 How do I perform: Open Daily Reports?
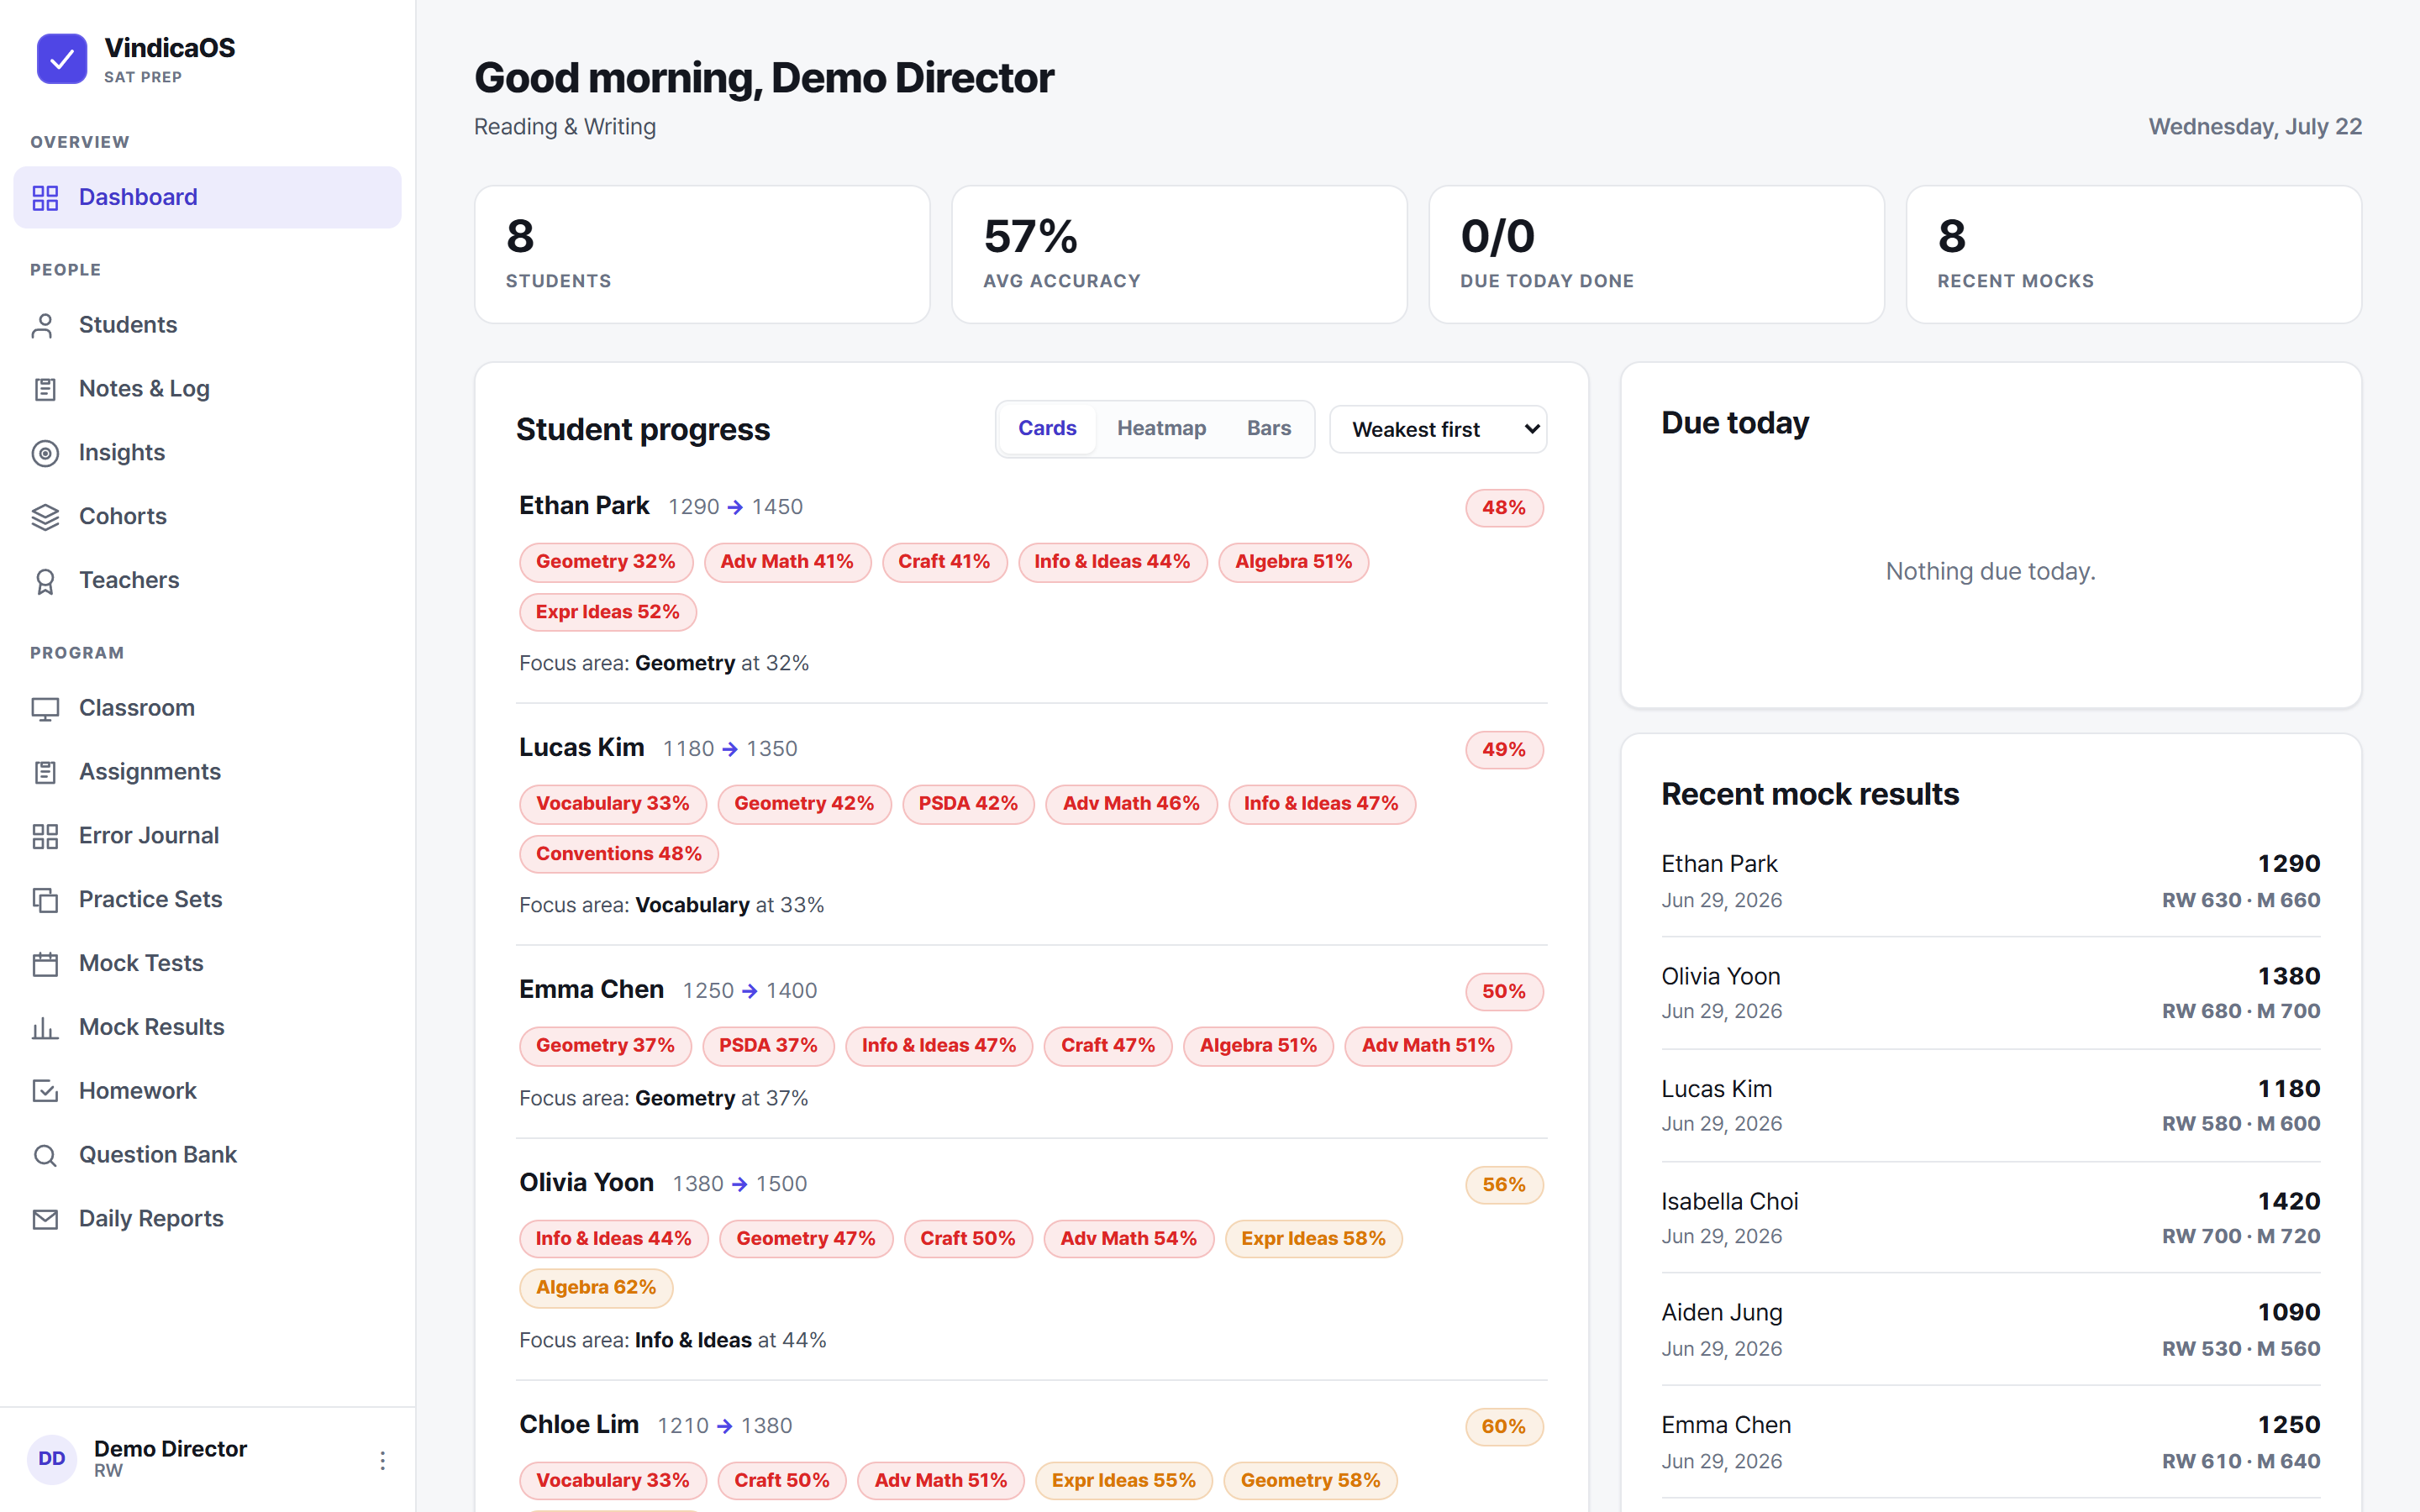point(207,1219)
